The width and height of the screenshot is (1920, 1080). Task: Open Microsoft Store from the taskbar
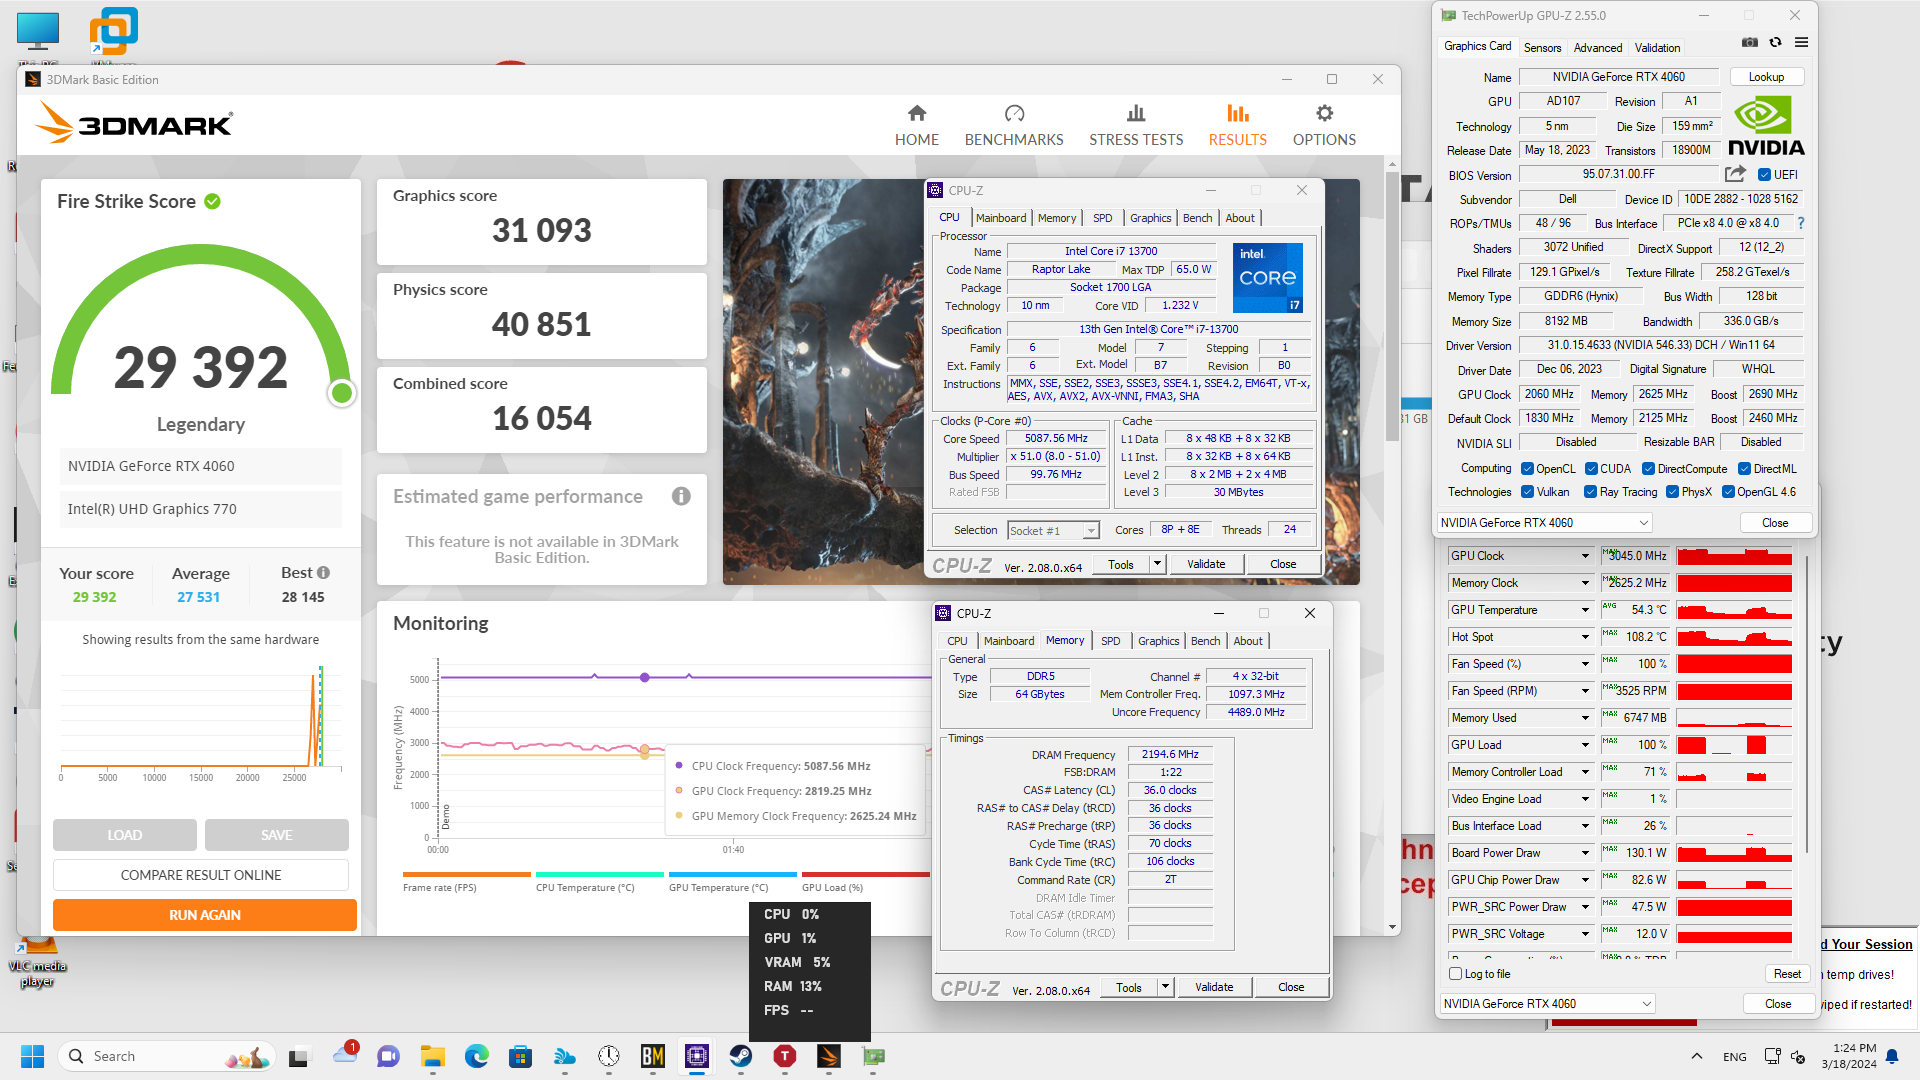(x=520, y=1056)
